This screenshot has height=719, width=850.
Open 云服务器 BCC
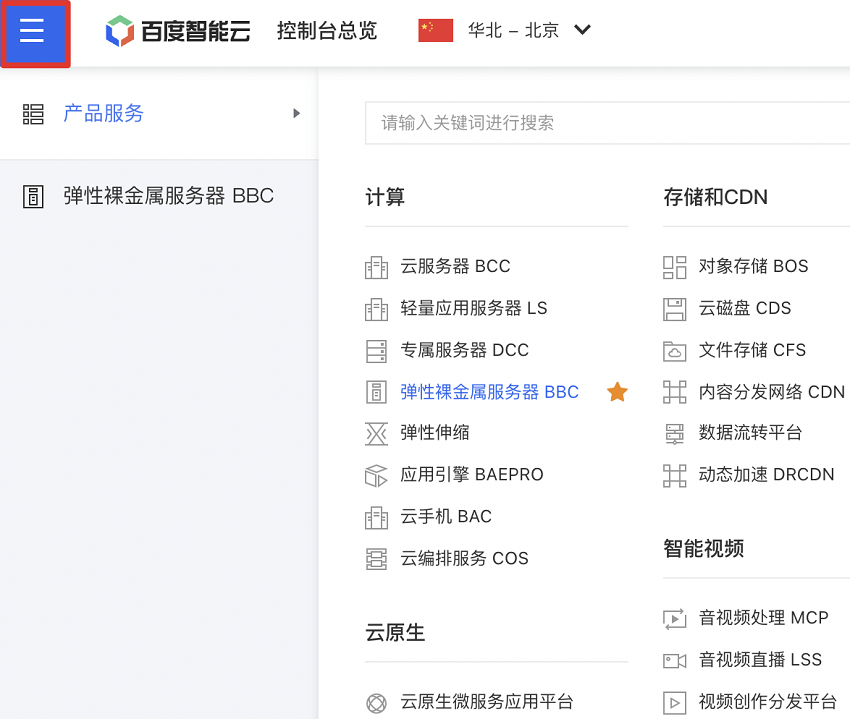tap(455, 266)
